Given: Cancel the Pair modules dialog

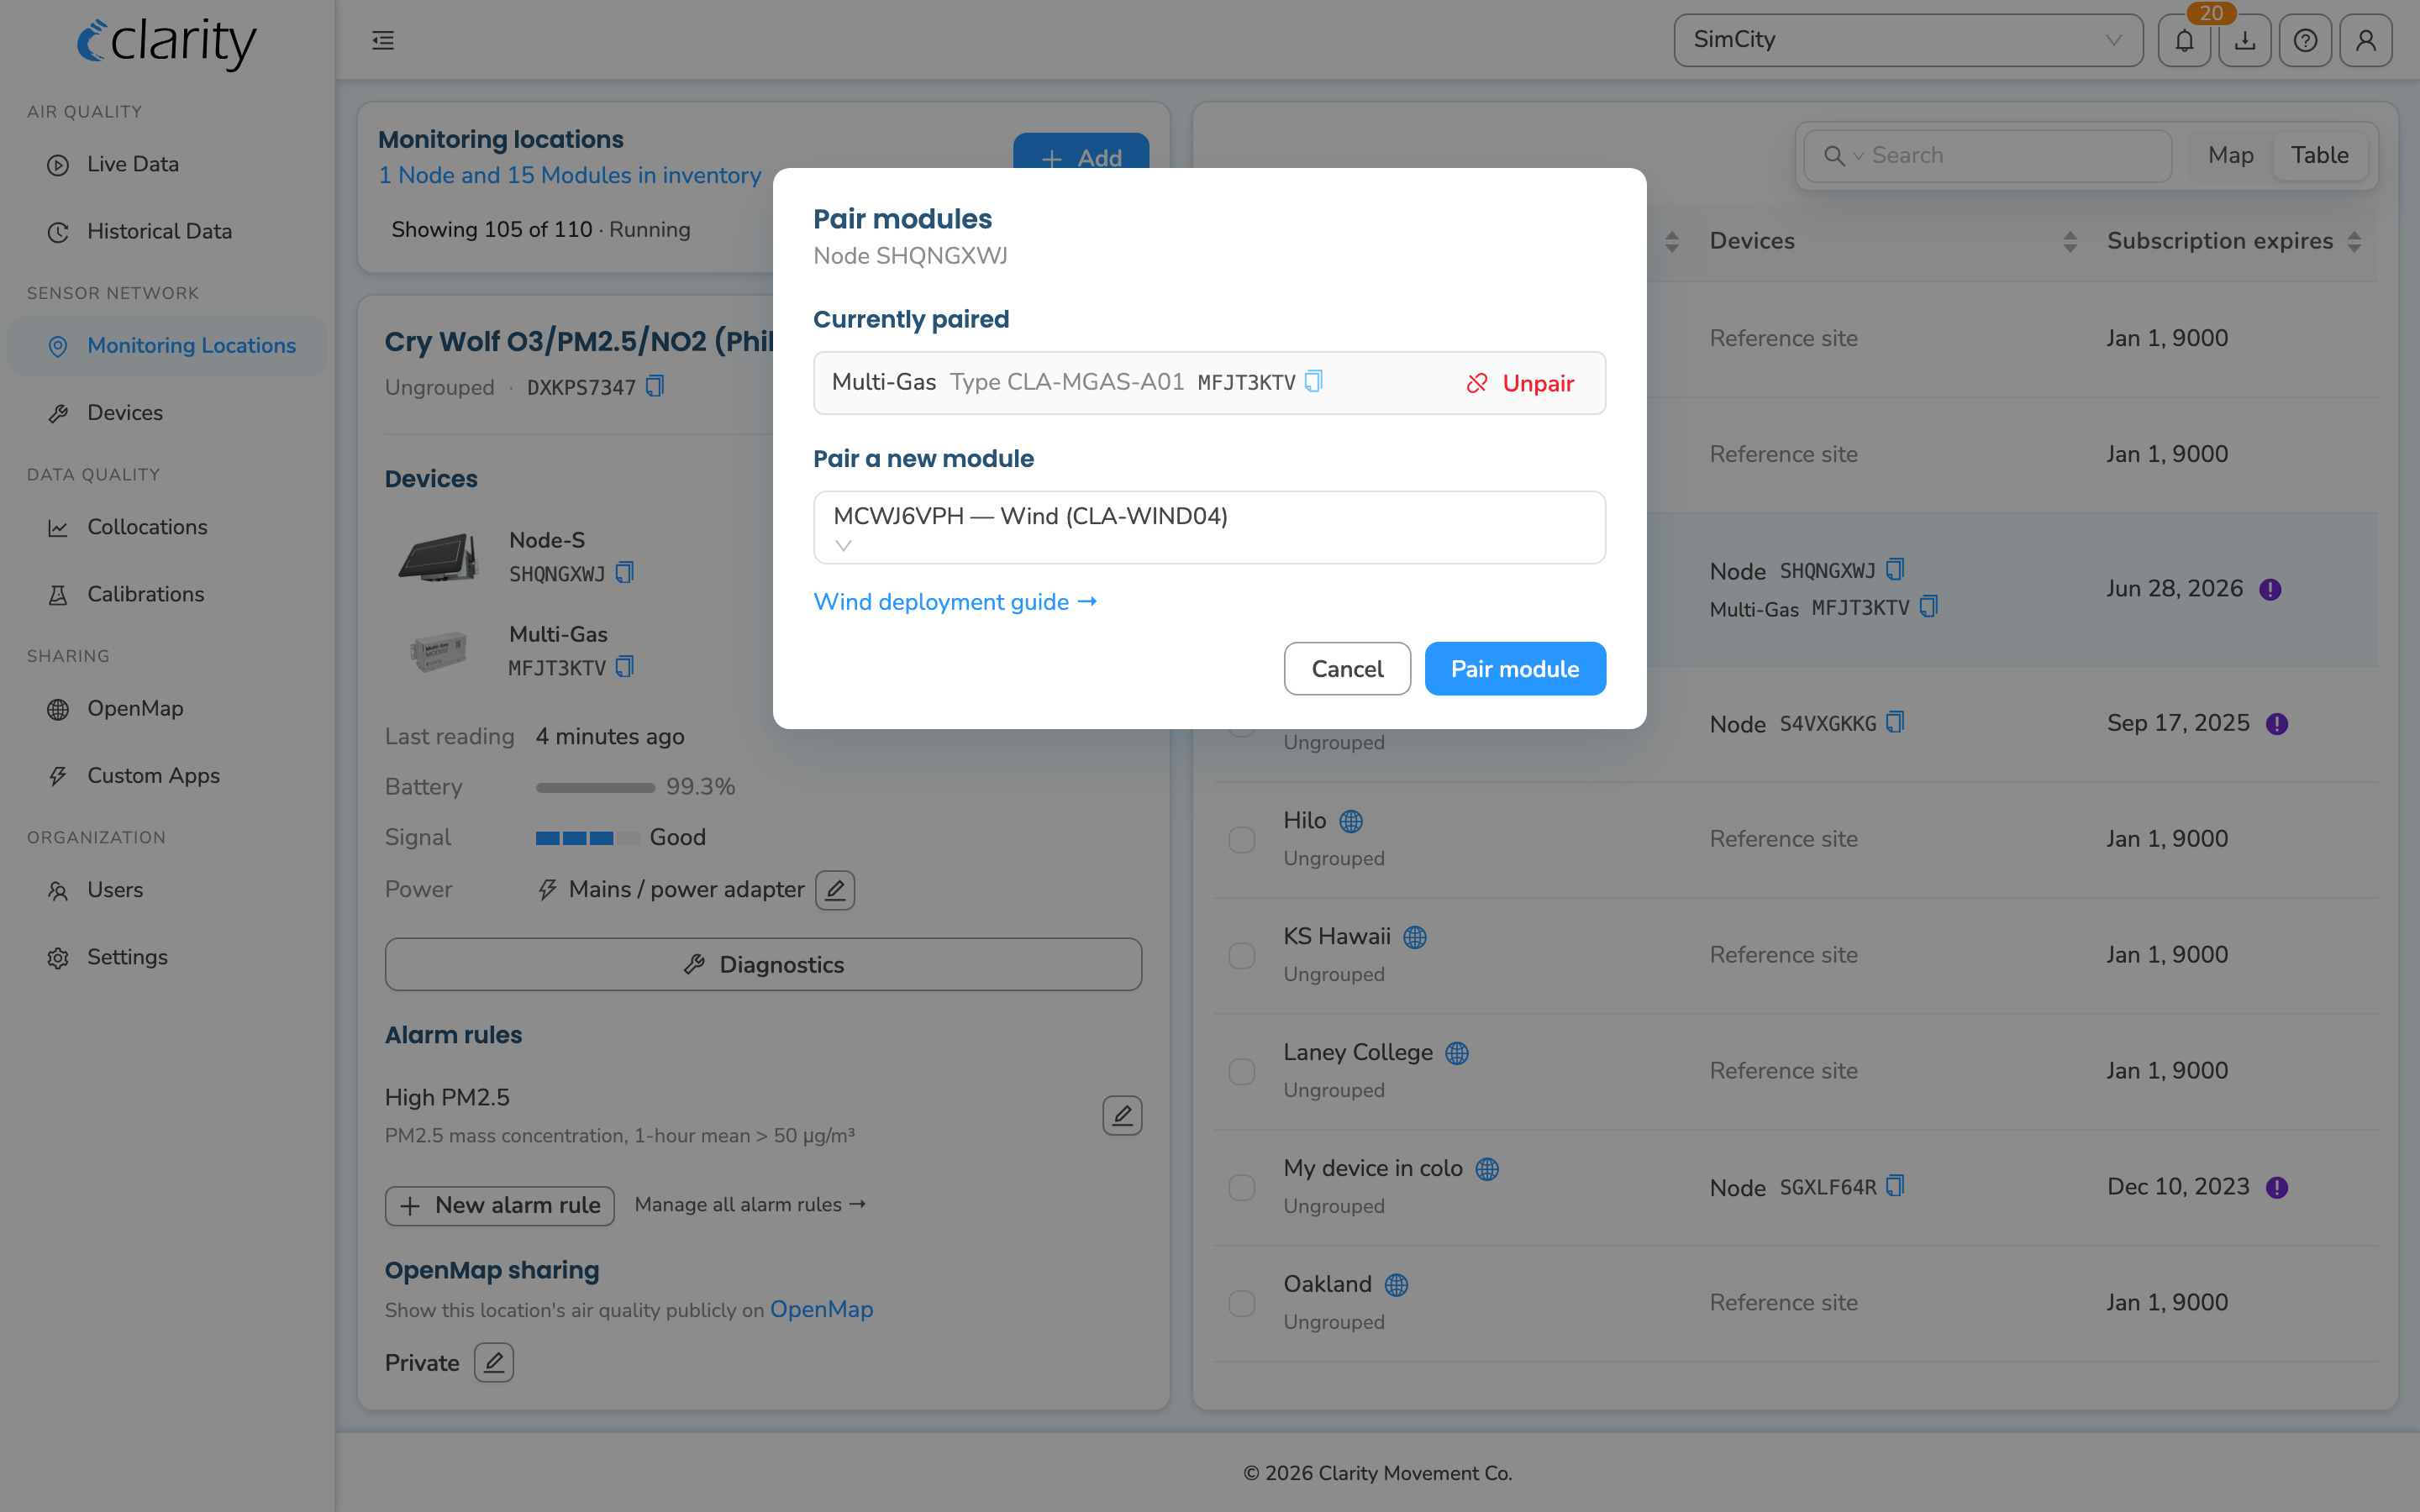Looking at the screenshot, I should click(1347, 668).
